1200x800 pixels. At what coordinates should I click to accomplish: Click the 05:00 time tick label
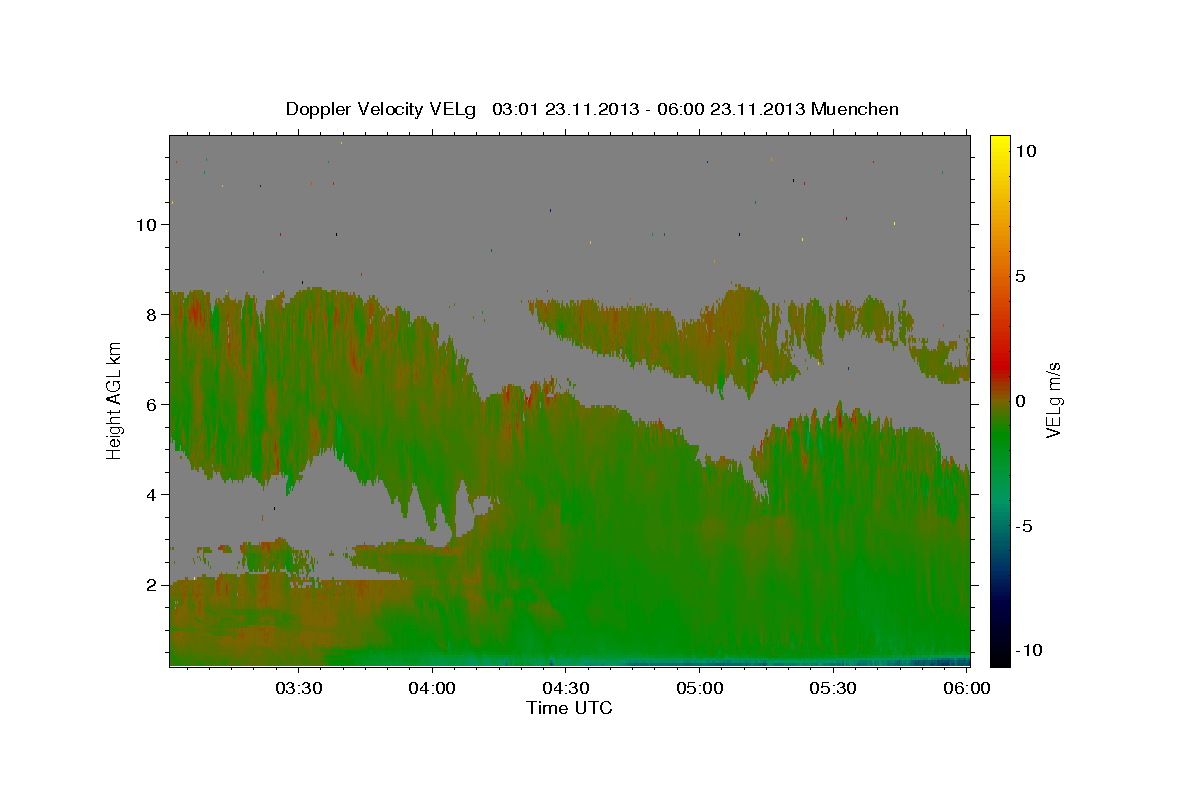click(x=700, y=689)
